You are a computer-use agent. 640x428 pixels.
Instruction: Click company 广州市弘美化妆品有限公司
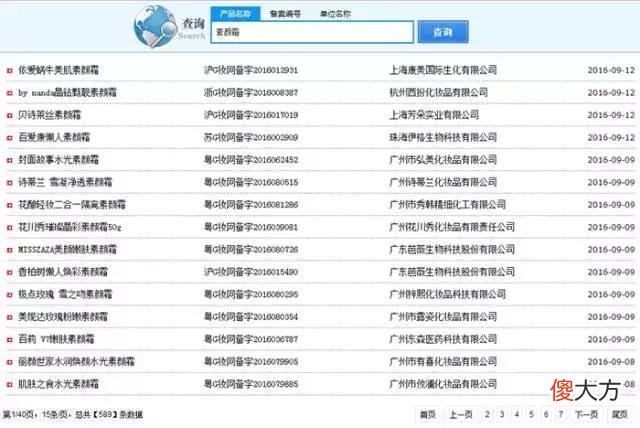pyautogui.click(x=443, y=160)
